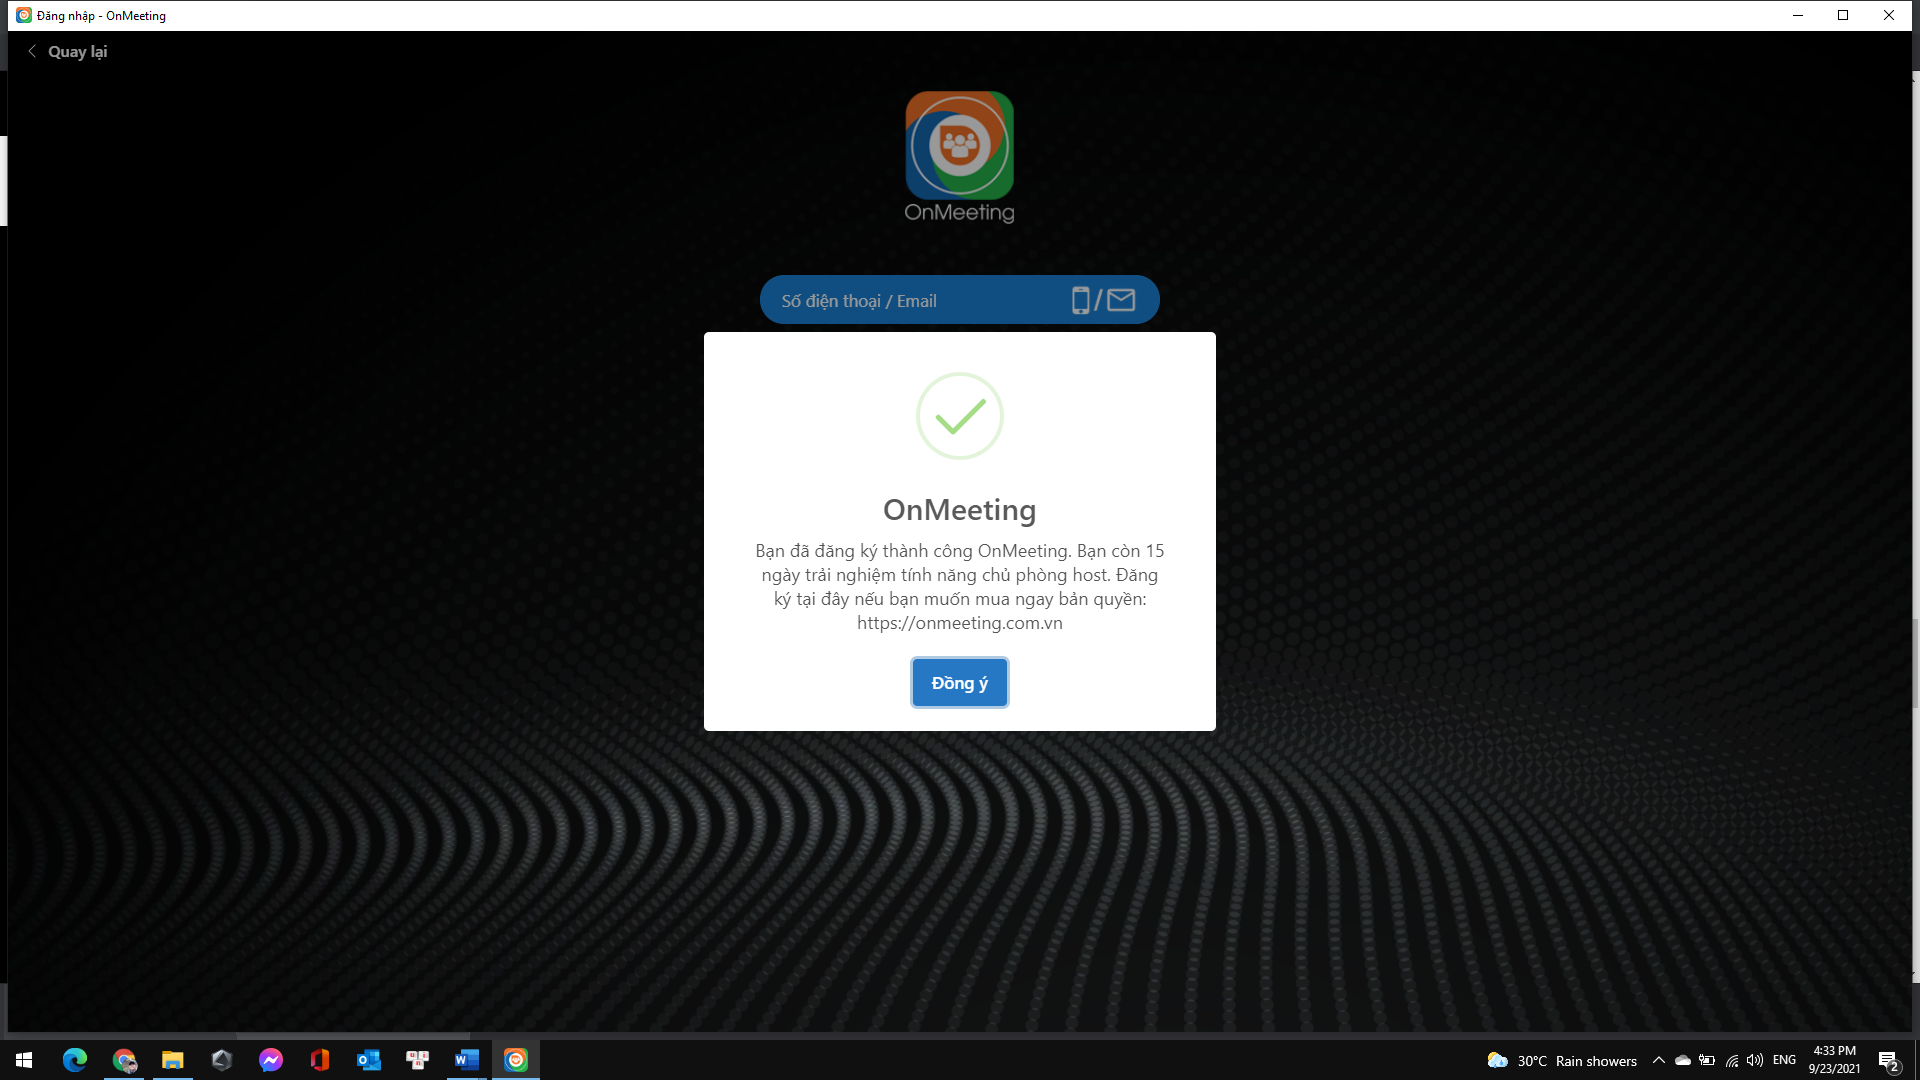Image resolution: width=1920 pixels, height=1080 pixels.
Task: Open Outlook from the taskbar
Action: [x=369, y=1060]
